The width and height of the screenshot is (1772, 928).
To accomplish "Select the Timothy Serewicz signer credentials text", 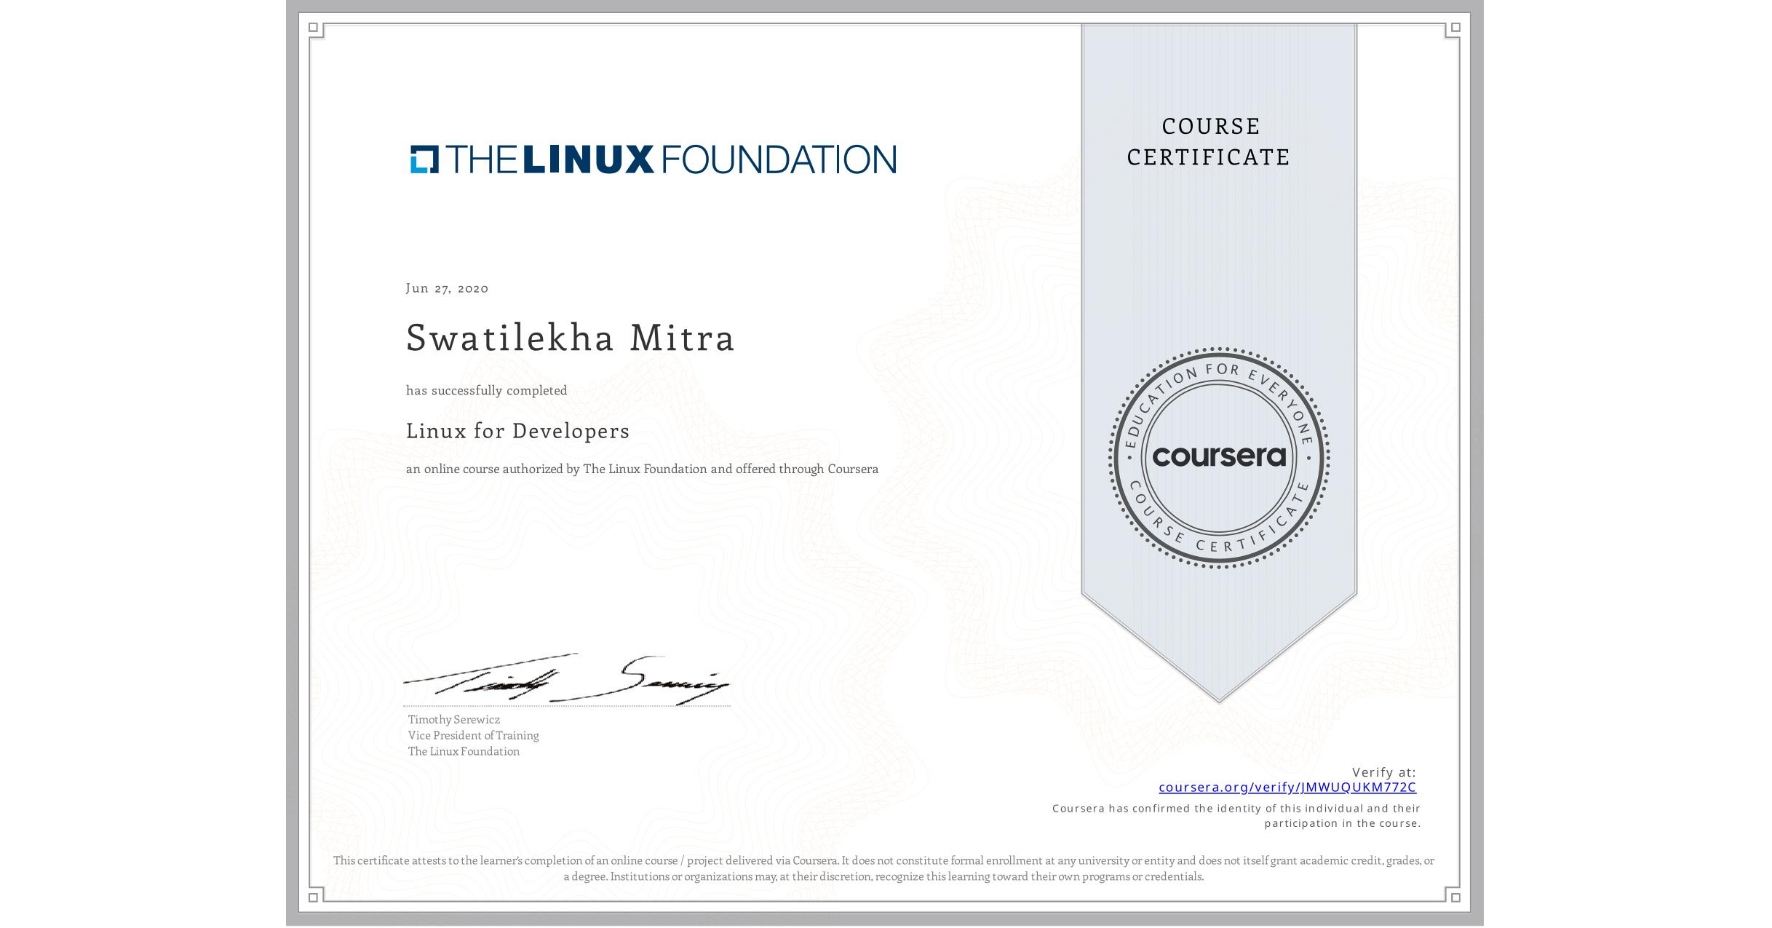I will [471, 735].
